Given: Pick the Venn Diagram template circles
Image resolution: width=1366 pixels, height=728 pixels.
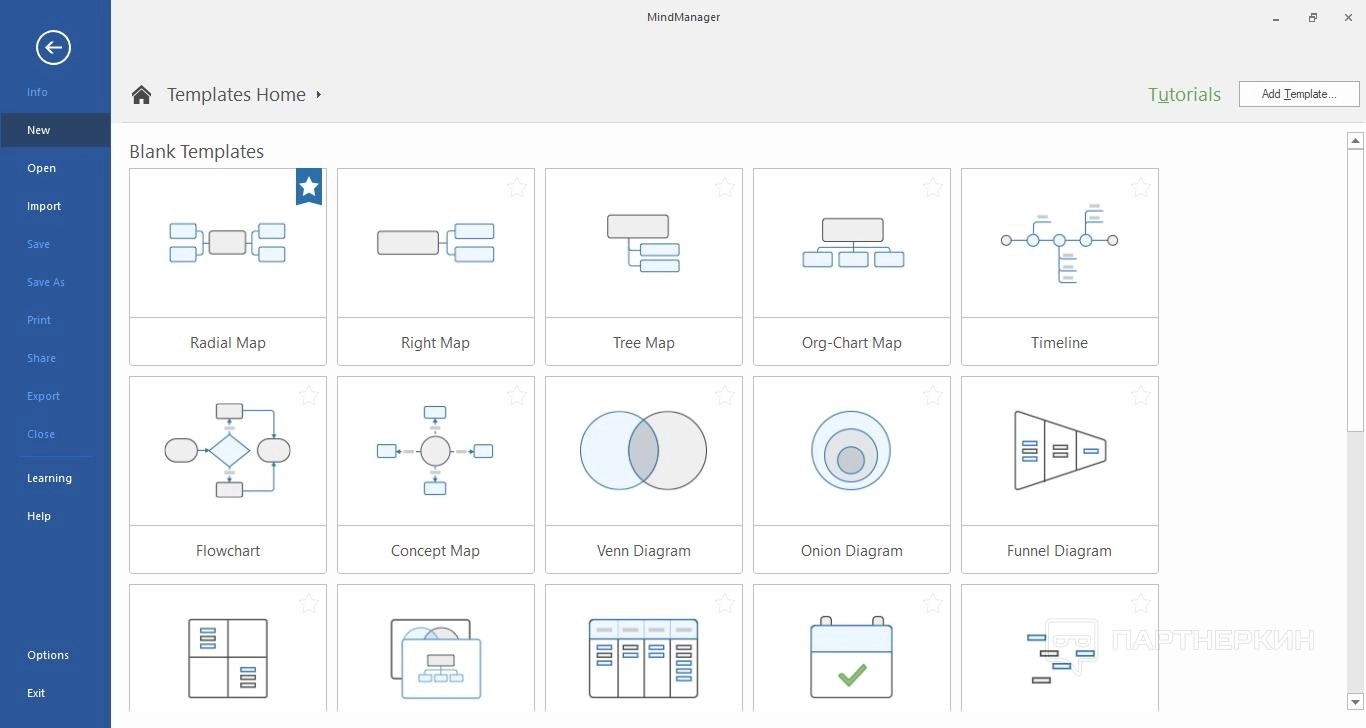Looking at the screenshot, I should (x=644, y=450).
